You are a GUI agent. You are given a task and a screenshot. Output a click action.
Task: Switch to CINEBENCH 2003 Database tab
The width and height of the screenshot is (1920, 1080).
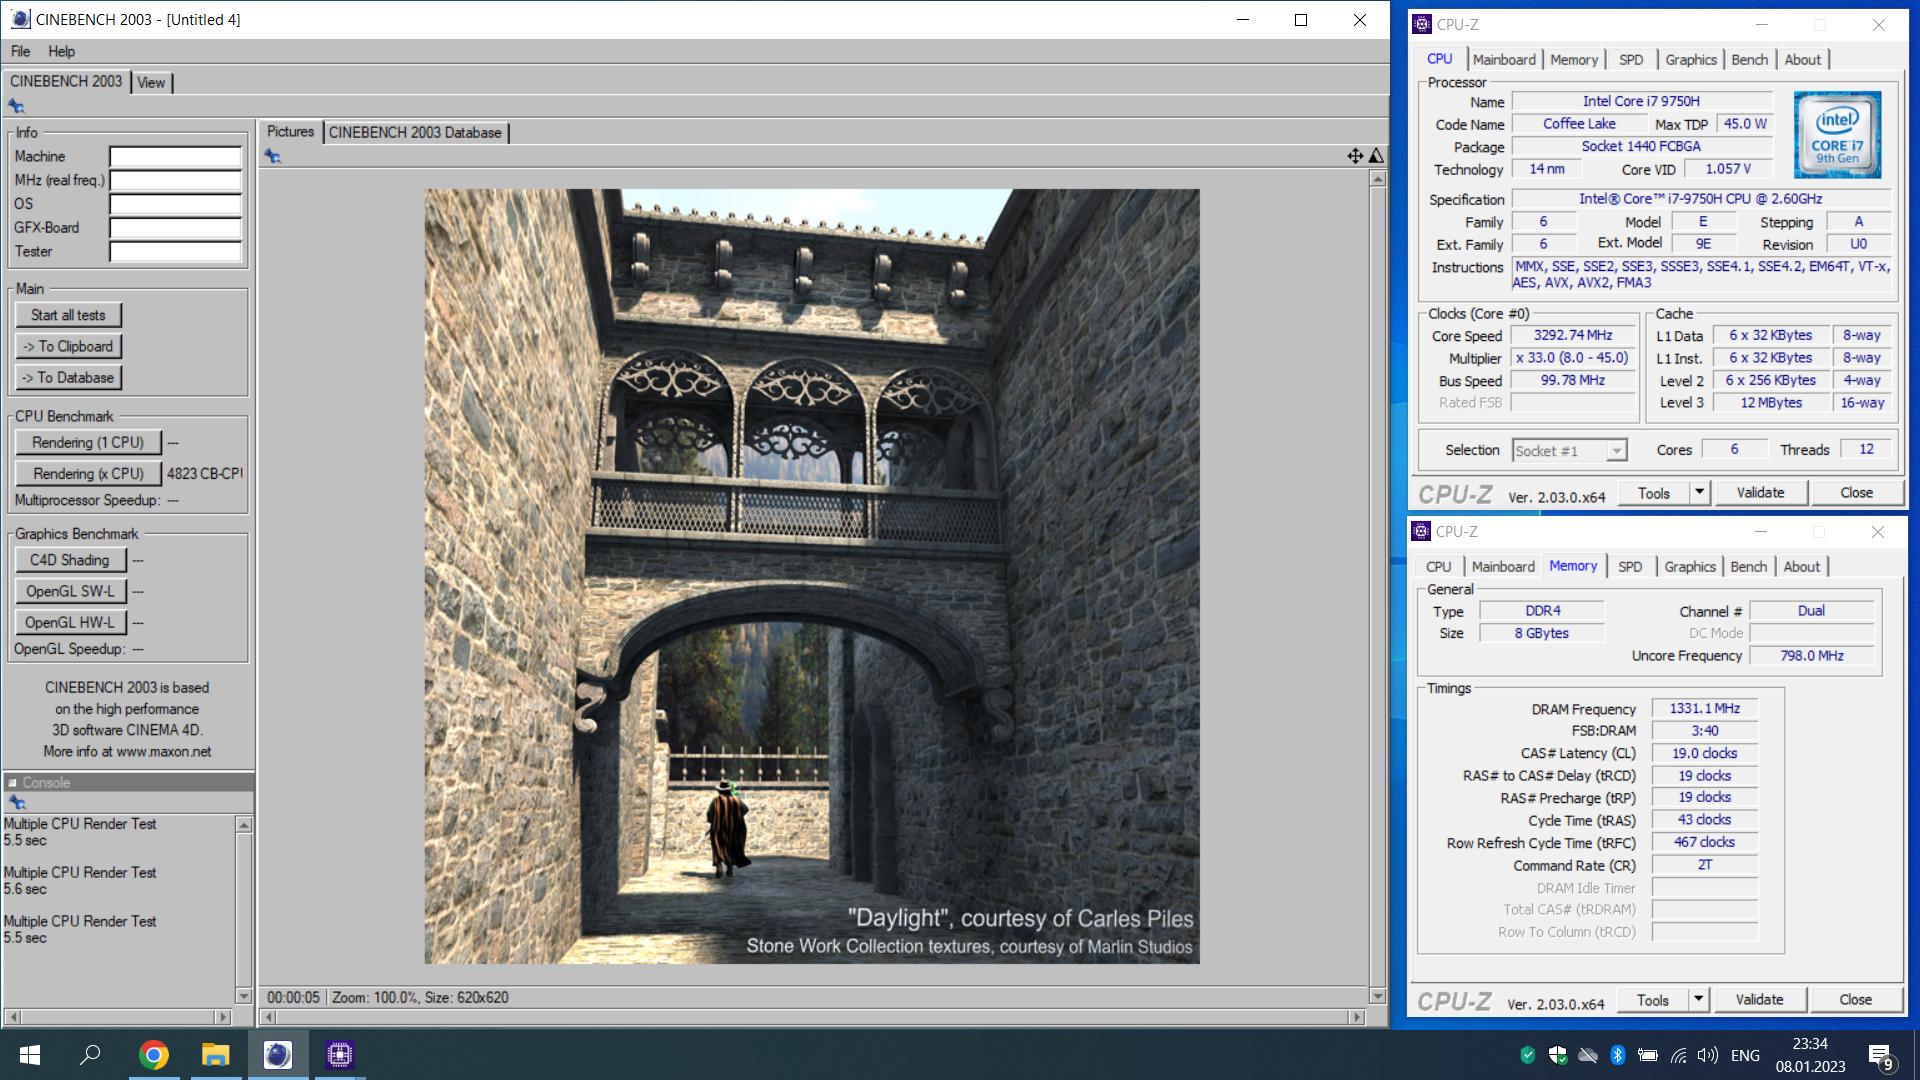pyautogui.click(x=415, y=132)
